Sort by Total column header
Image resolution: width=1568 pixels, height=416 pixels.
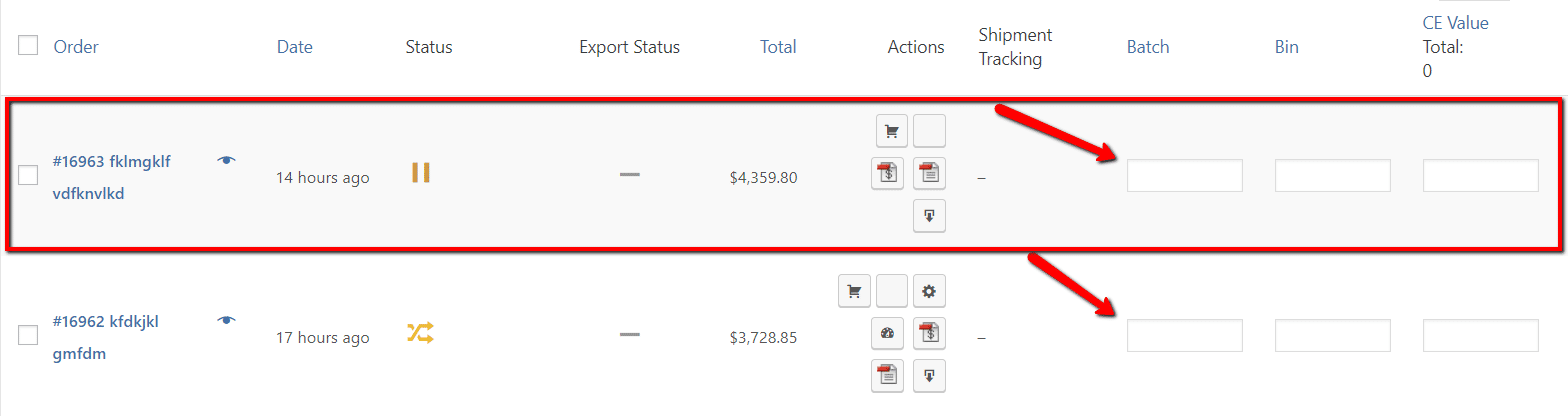[x=778, y=47]
